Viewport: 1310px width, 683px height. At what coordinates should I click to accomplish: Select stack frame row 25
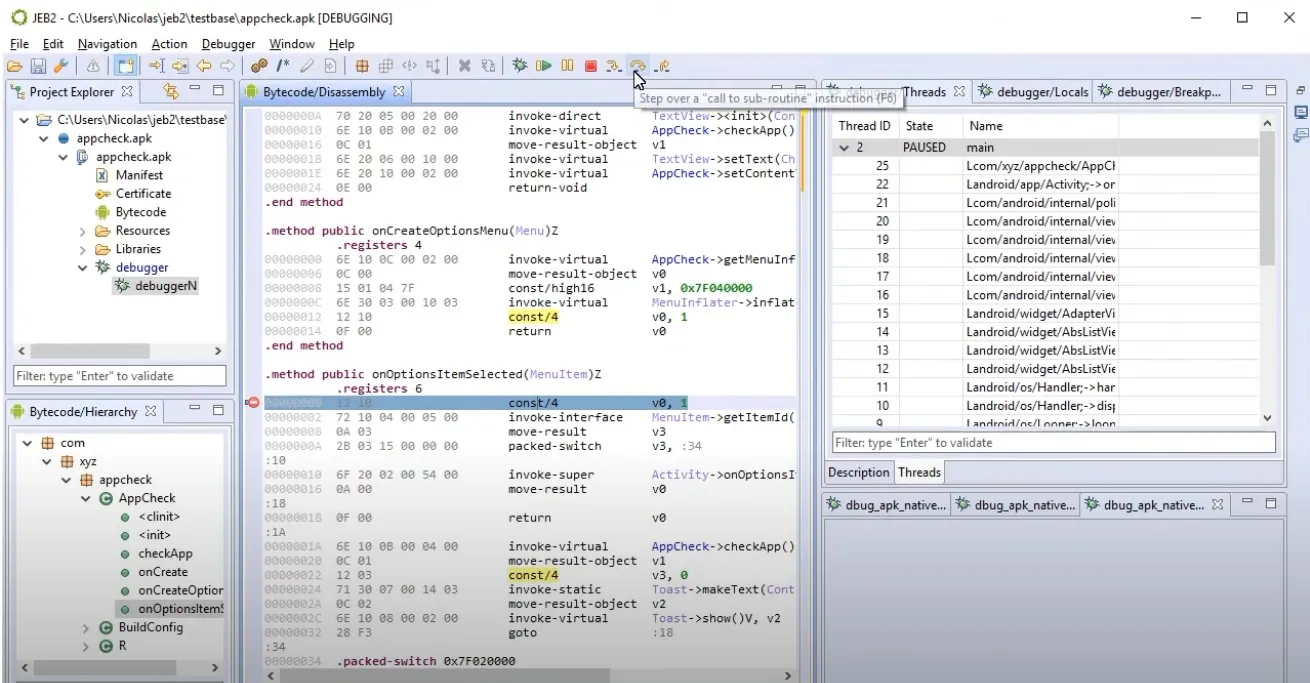pos(1044,166)
